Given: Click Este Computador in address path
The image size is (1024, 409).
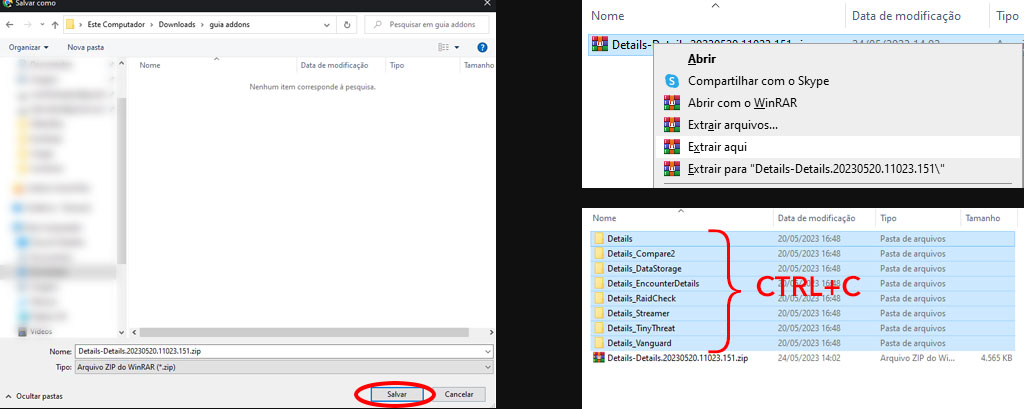Looking at the screenshot, I should (114, 25).
